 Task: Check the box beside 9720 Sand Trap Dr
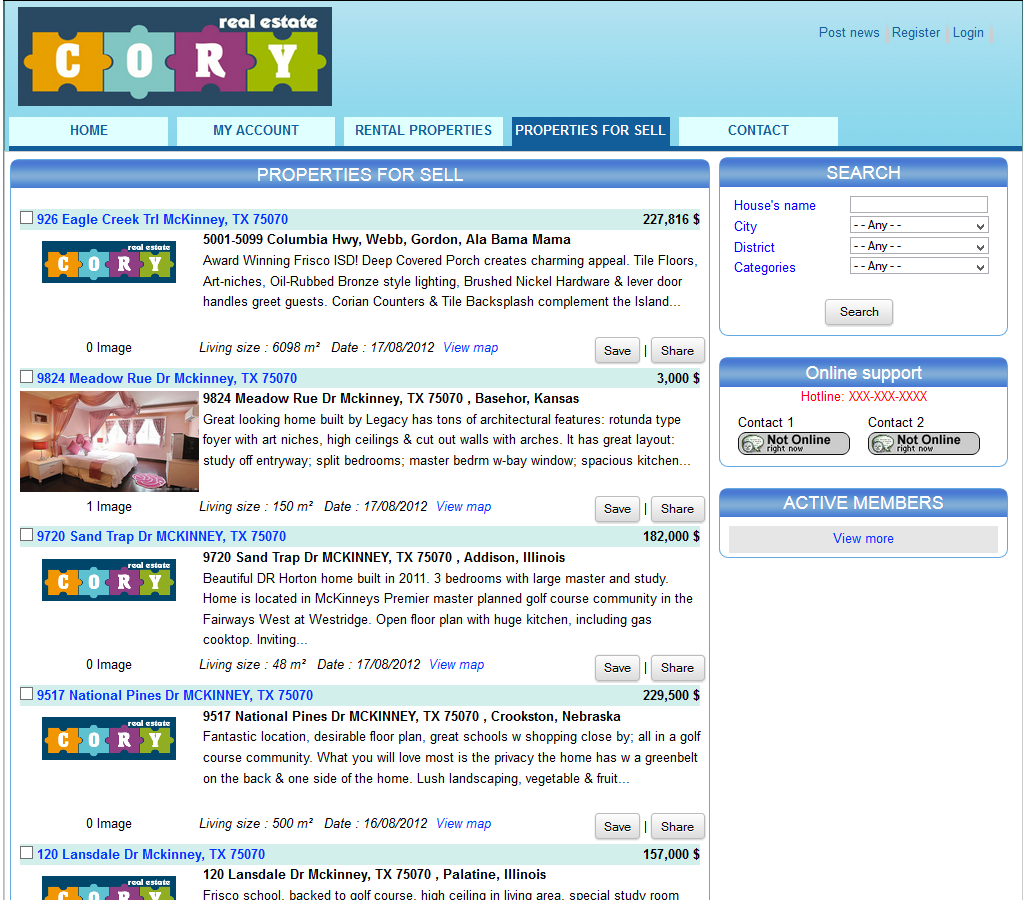(x=27, y=535)
